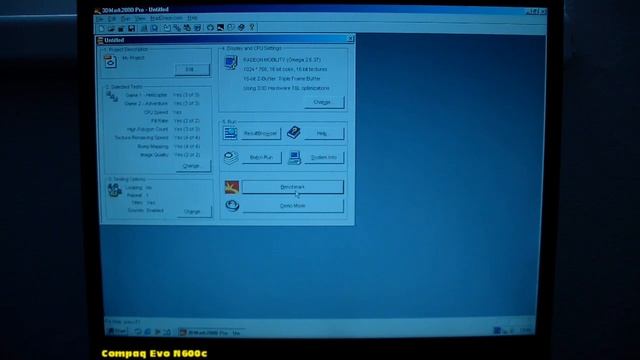640x360 pixels.
Task: Click the 'My Project' description text
Action: pyautogui.click(x=134, y=58)
